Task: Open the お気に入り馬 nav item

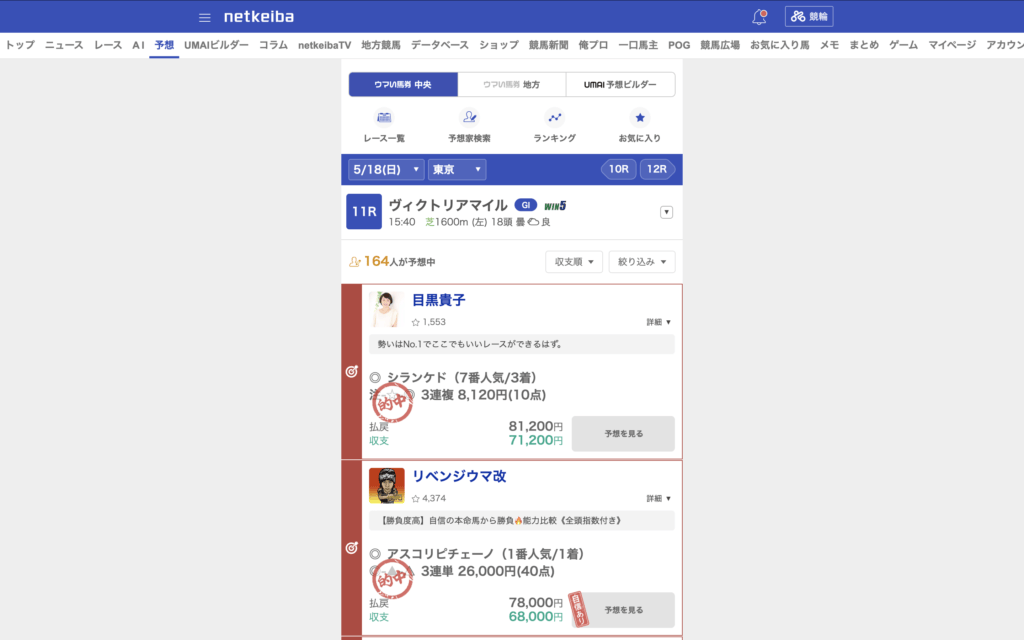Action: point(780,45)
